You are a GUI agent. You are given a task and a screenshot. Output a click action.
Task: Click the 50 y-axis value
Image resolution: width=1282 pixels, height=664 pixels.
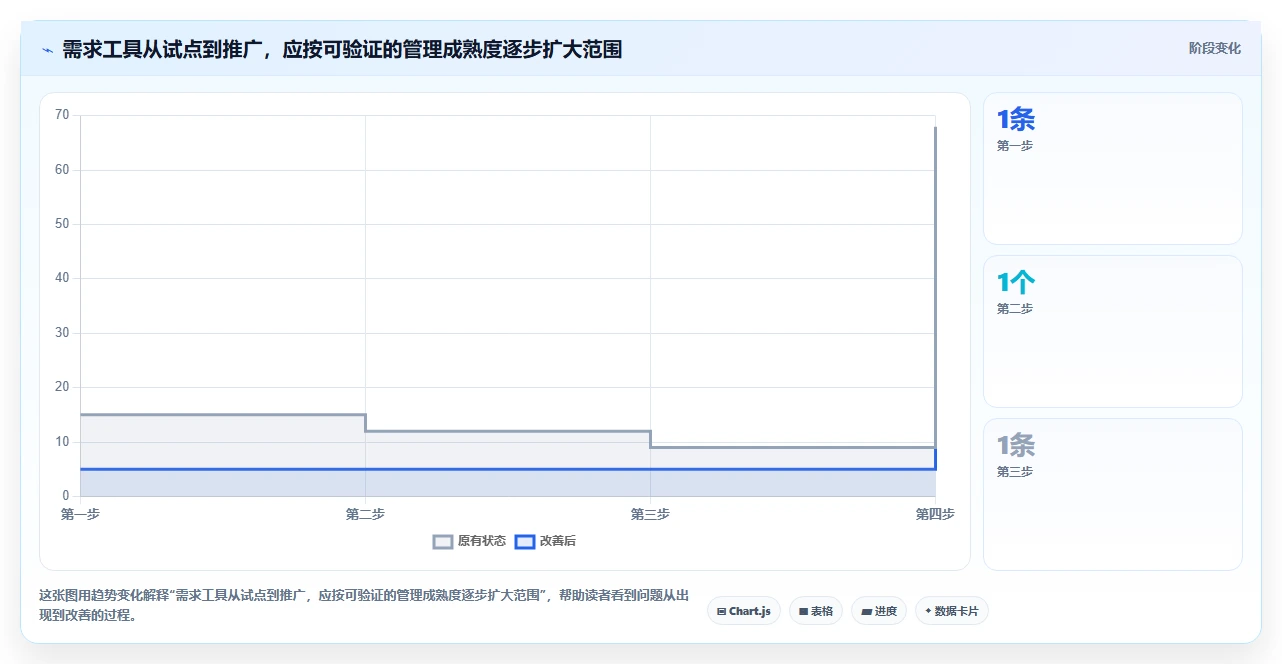[62, 224]
